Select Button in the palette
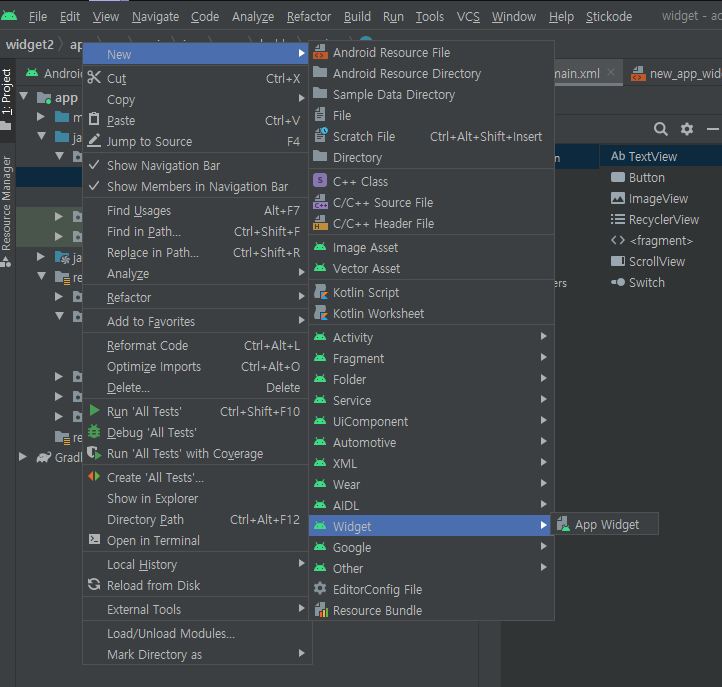The height and width of the screenshot is (687, 722). (660, 178)
